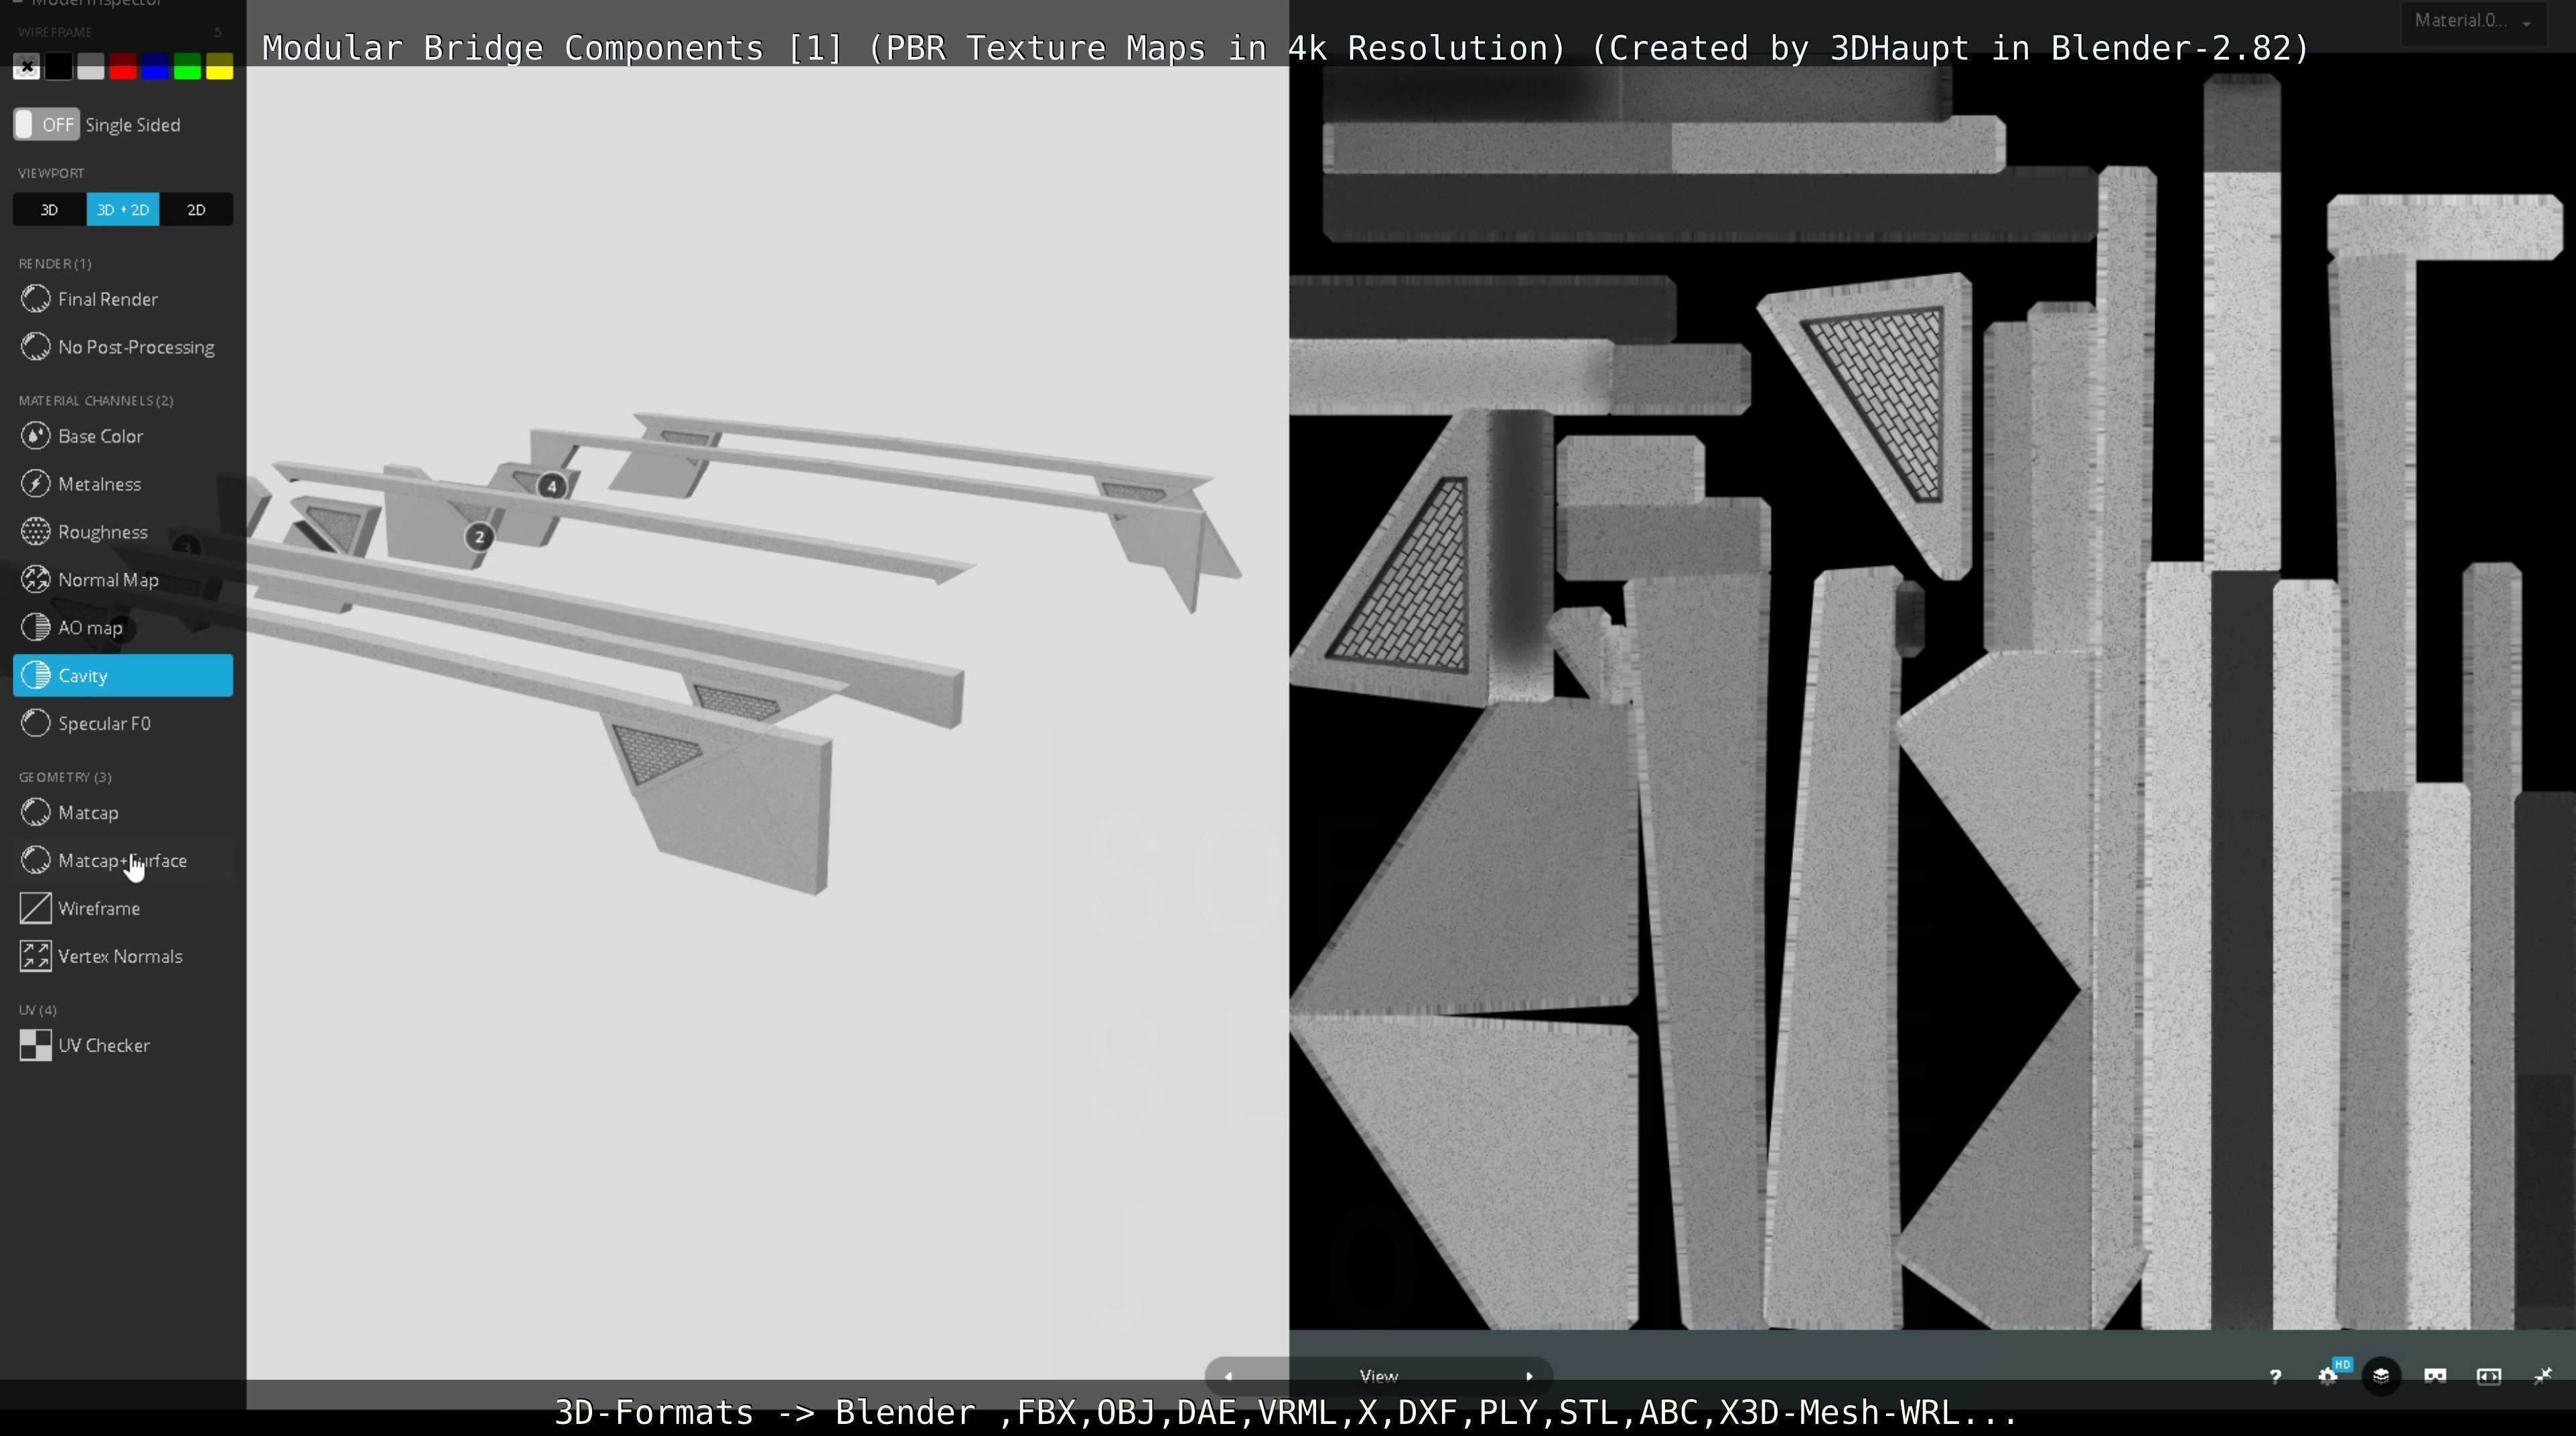
Task: Pick blue wireframe color
Action: pyautogui.click(x=155, y=67)
